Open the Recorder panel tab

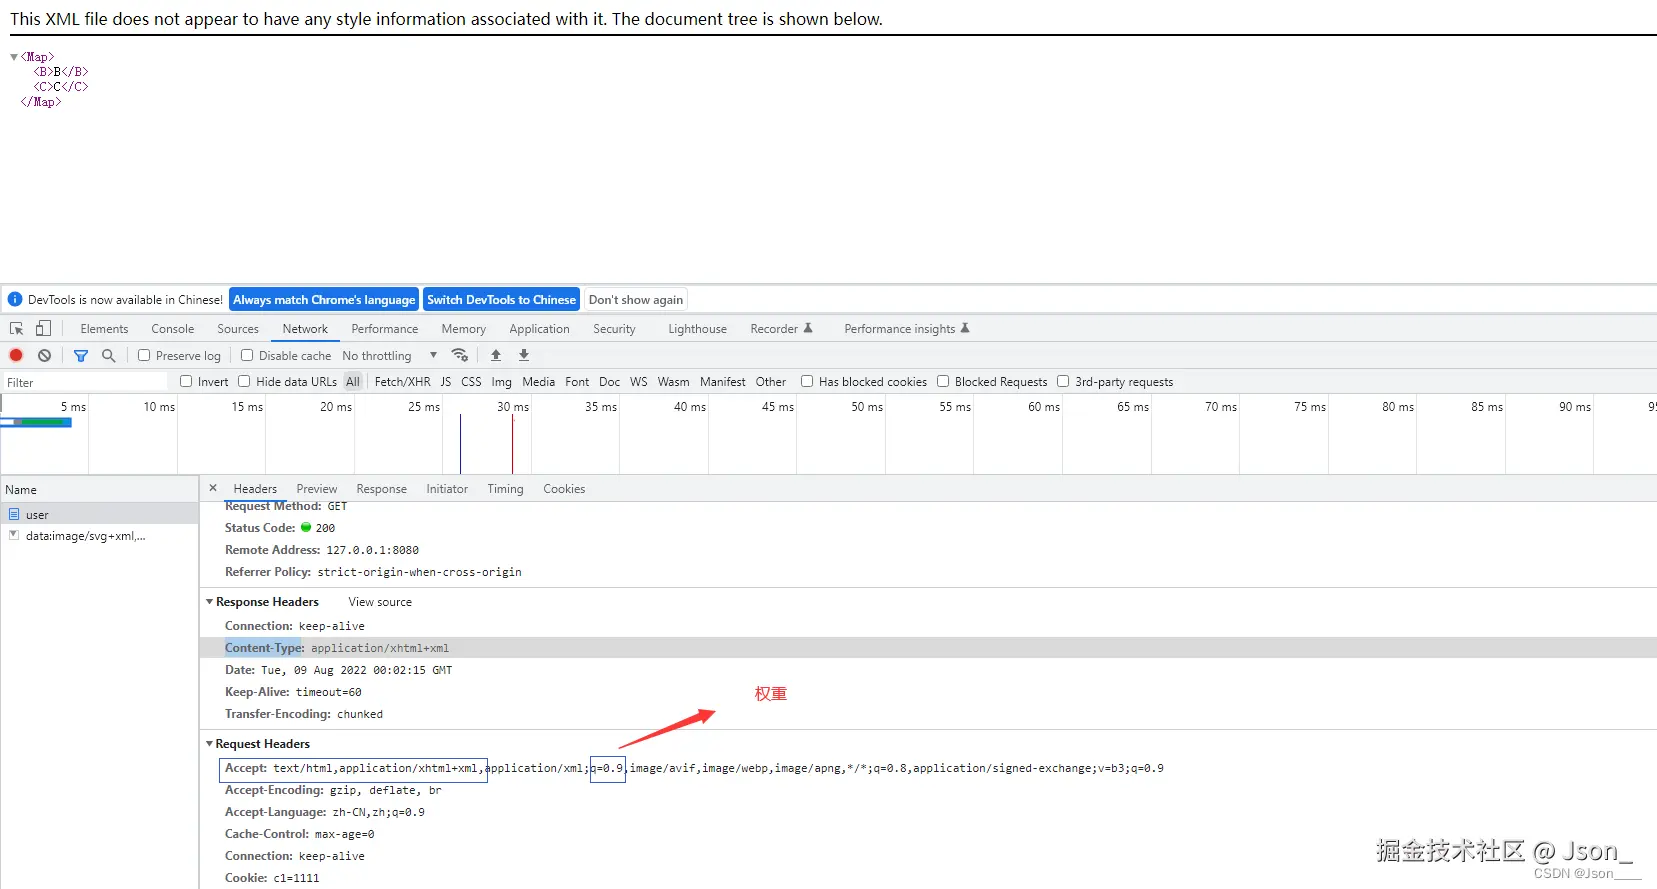(x=781, y=329)
